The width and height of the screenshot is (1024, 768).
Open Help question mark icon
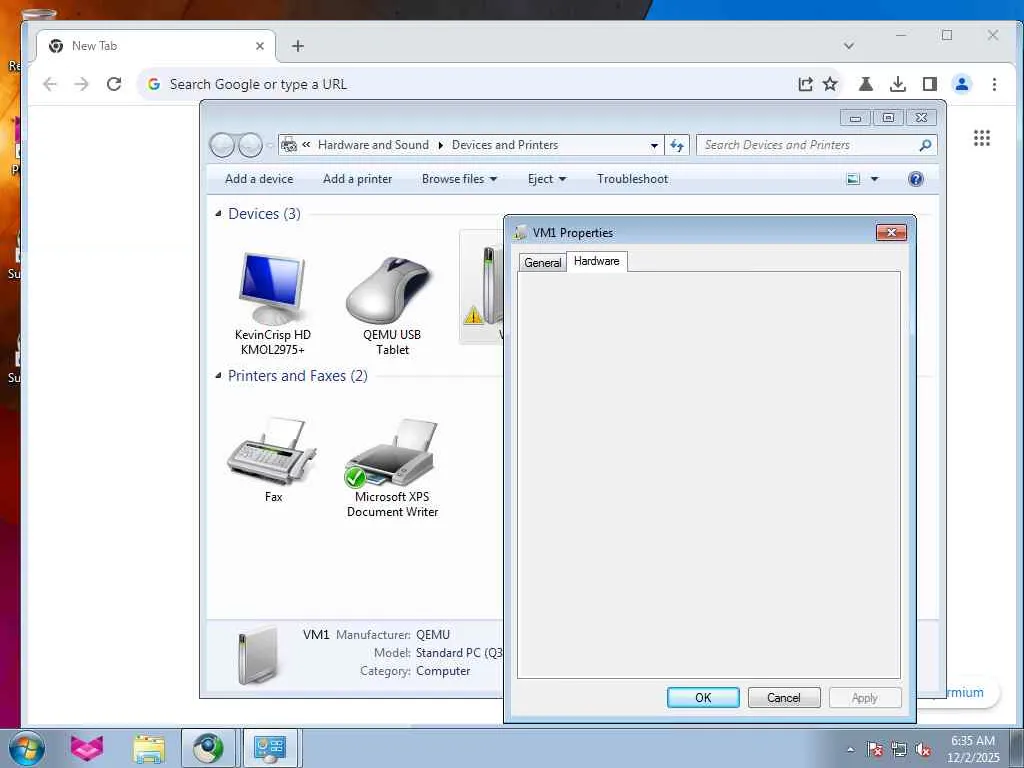[916, 179]
